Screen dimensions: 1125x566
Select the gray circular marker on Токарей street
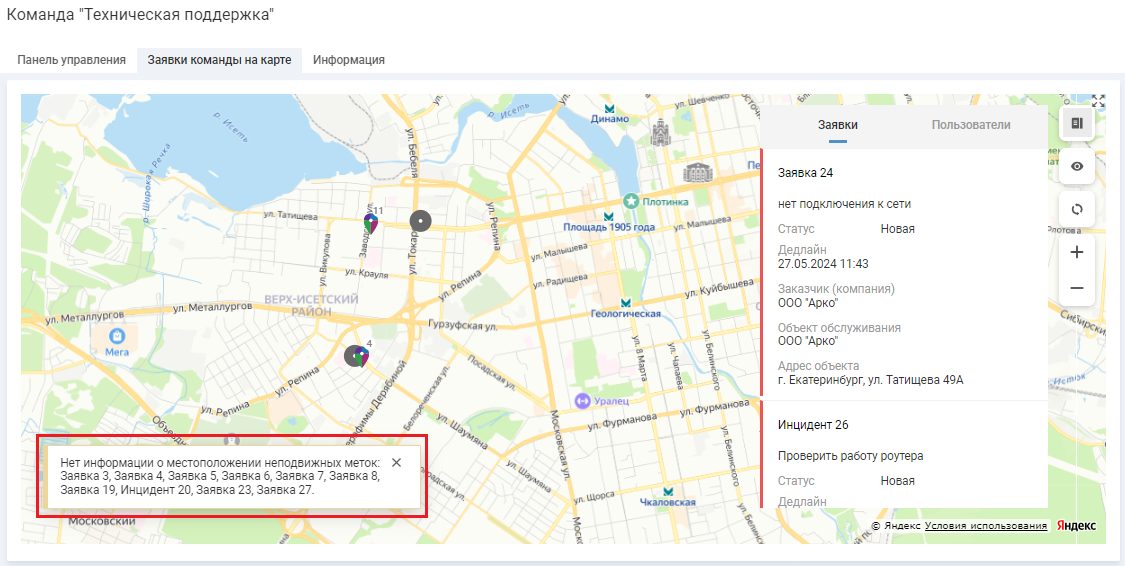point(421,221)
